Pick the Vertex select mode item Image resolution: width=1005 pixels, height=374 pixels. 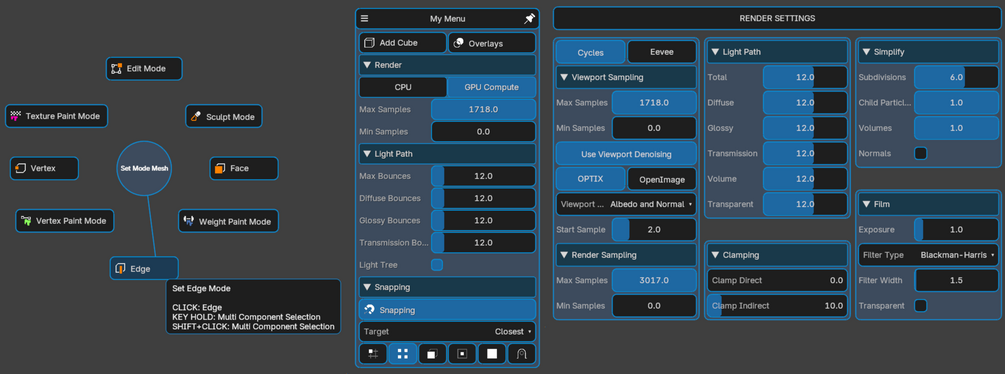click(x=44, y=168)
